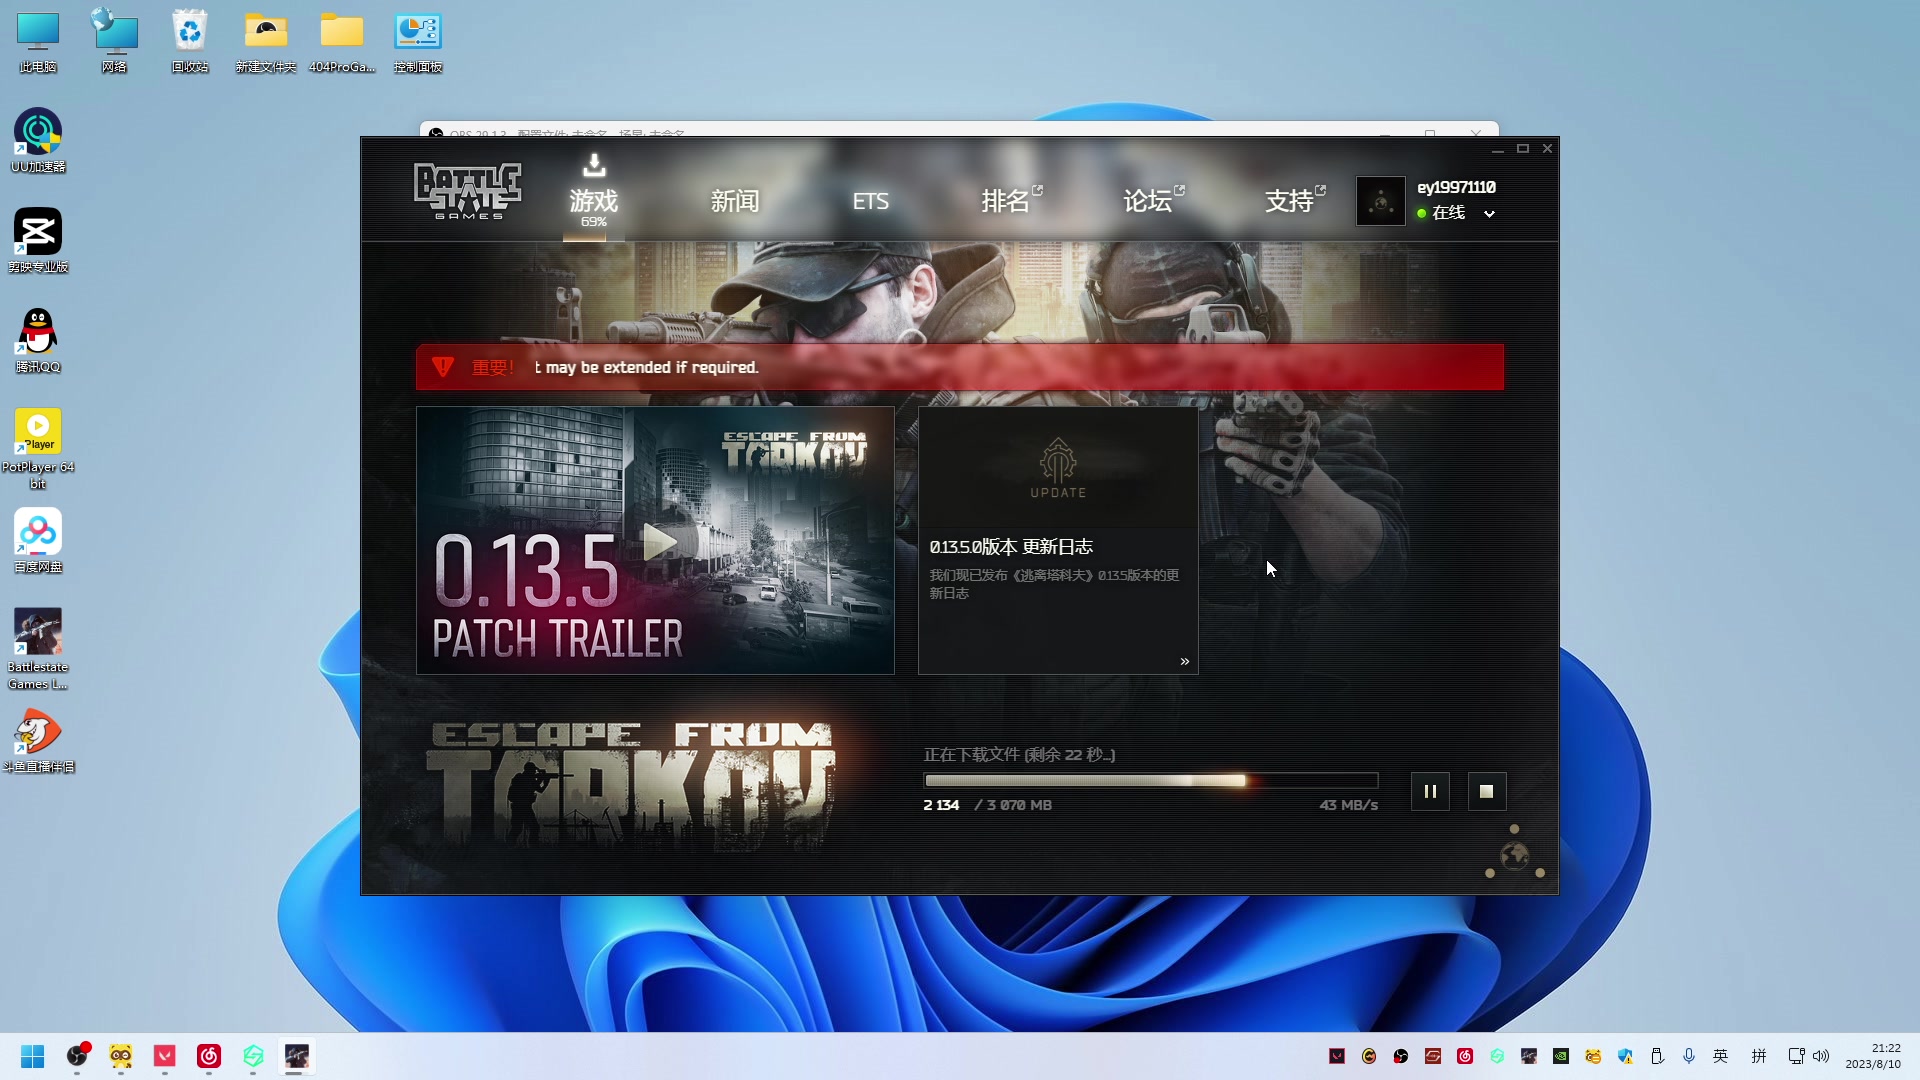Click the NetEase Music taskbar icon

(x=209, y=1056)
